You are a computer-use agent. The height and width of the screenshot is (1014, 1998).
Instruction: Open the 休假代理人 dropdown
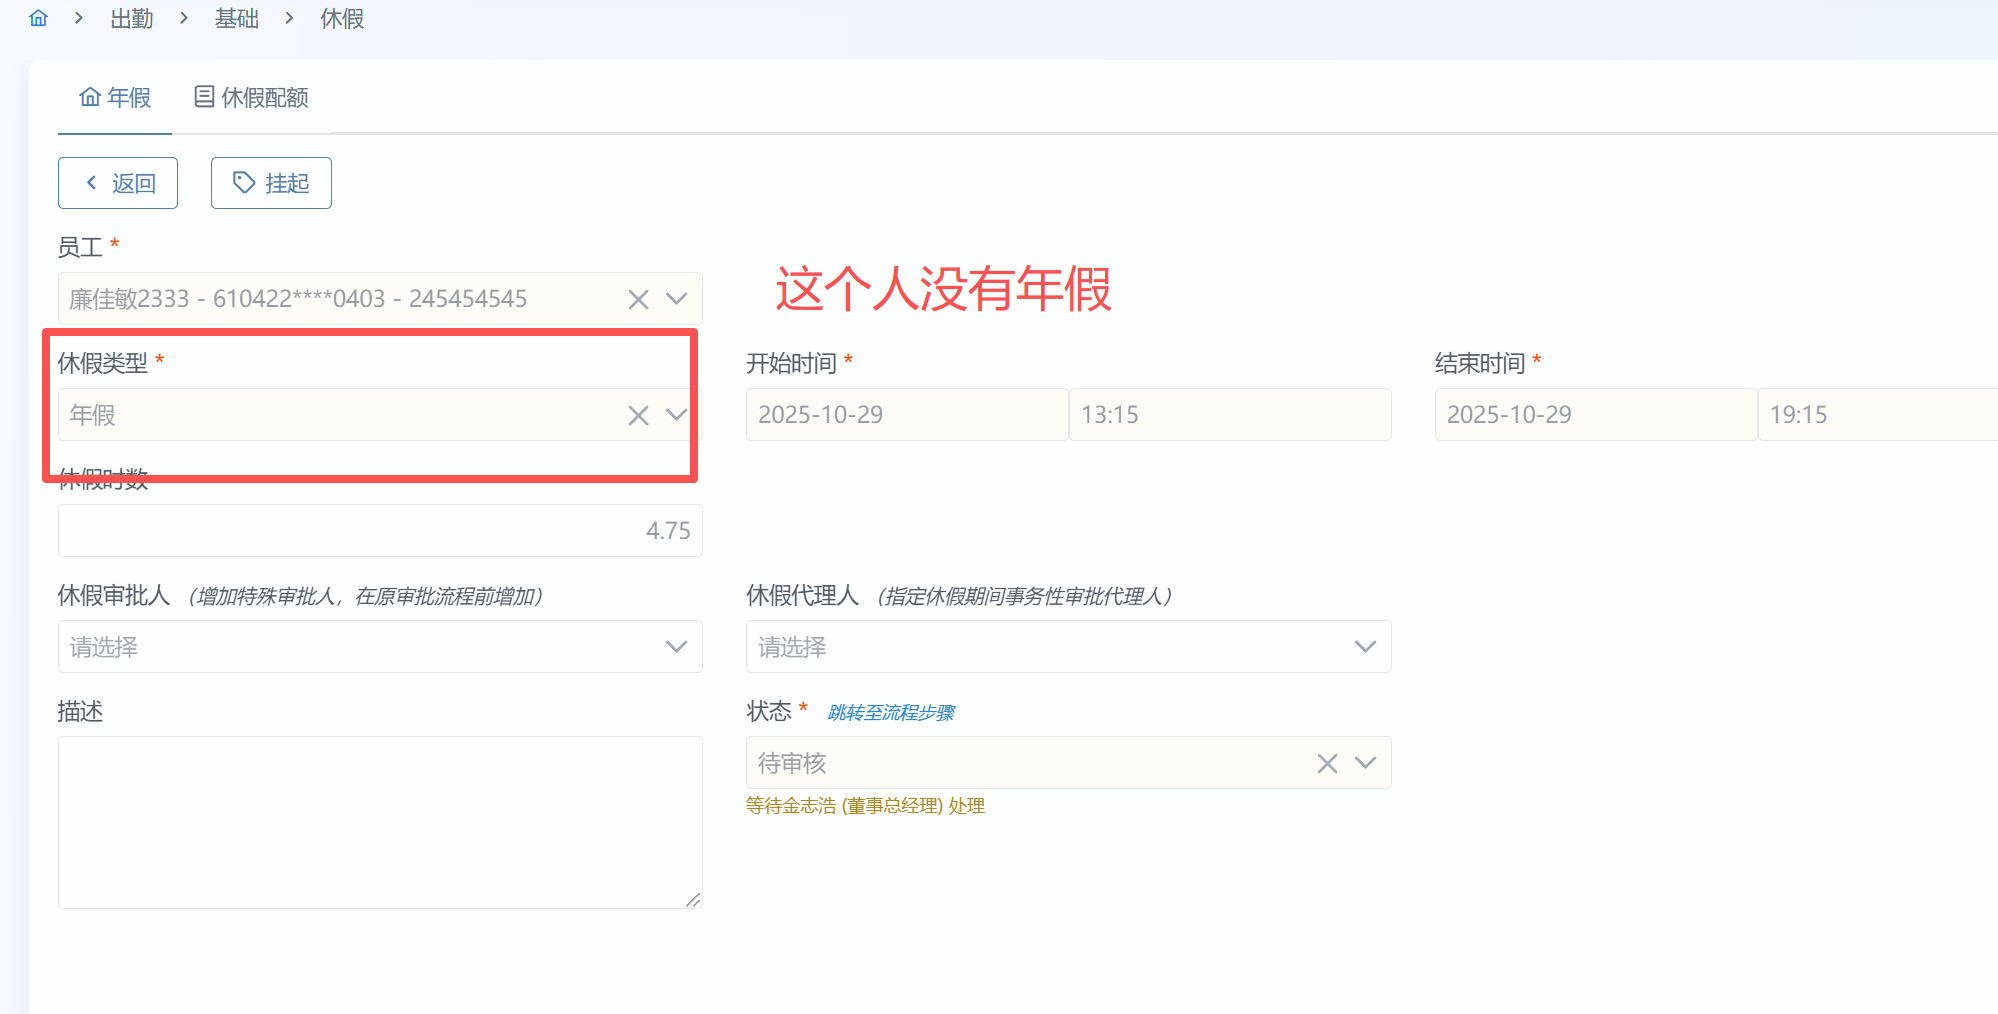[x=1068, y=647]
